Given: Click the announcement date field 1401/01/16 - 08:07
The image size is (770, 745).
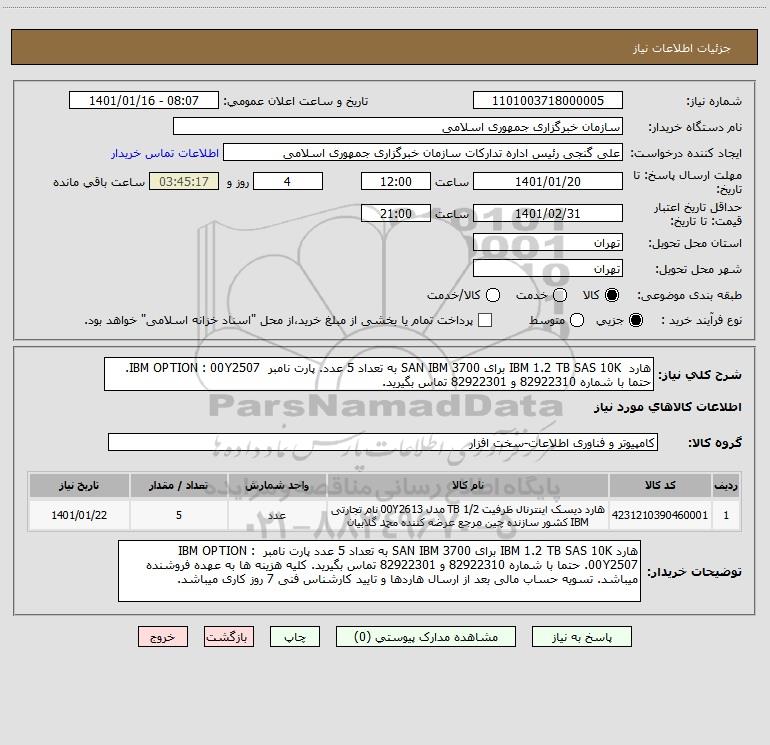Looking at the screenshot, I should pos(144,101).
